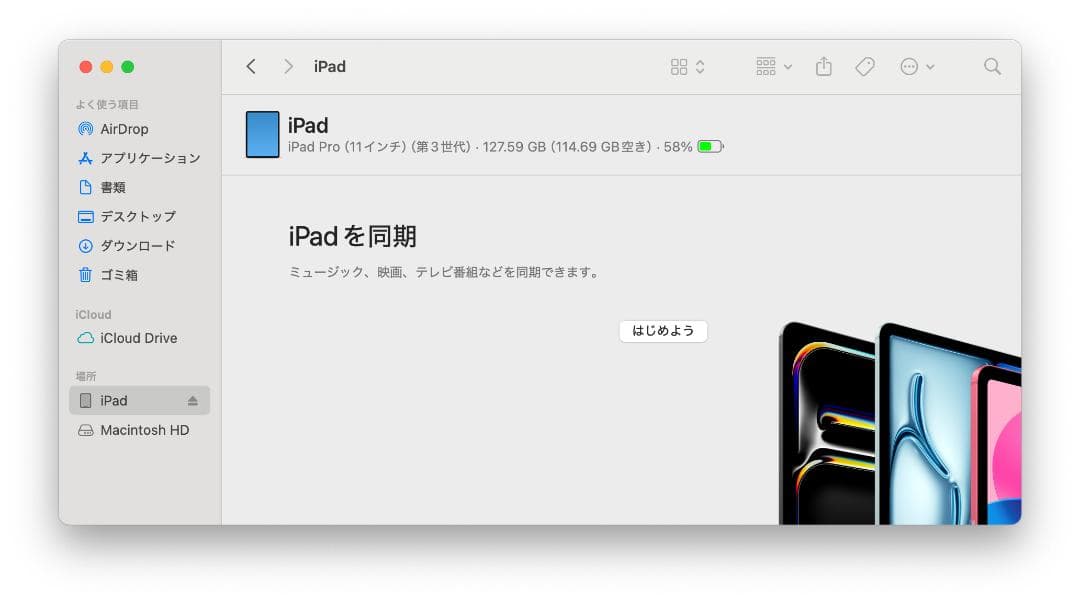Open the Share icon in the toolbar
This screenshot has height=602, width=1080.
point(823,66)
